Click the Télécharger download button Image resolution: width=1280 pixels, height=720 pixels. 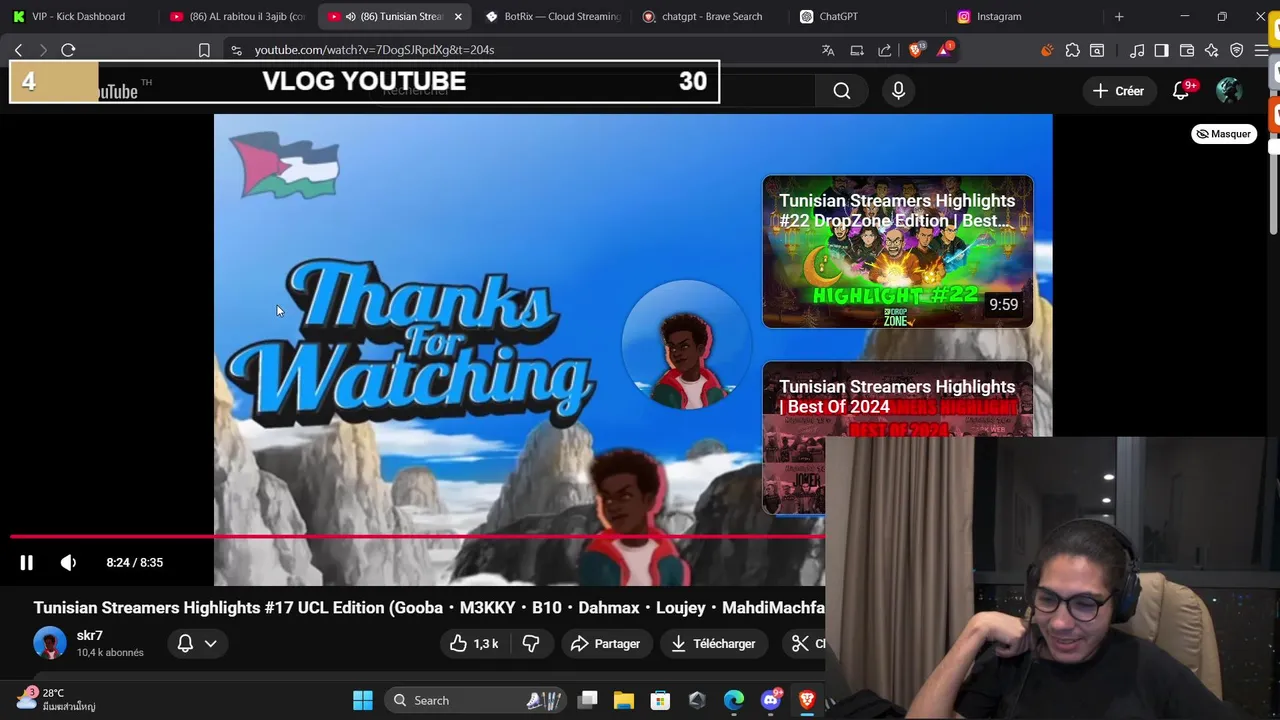[713, 644]
